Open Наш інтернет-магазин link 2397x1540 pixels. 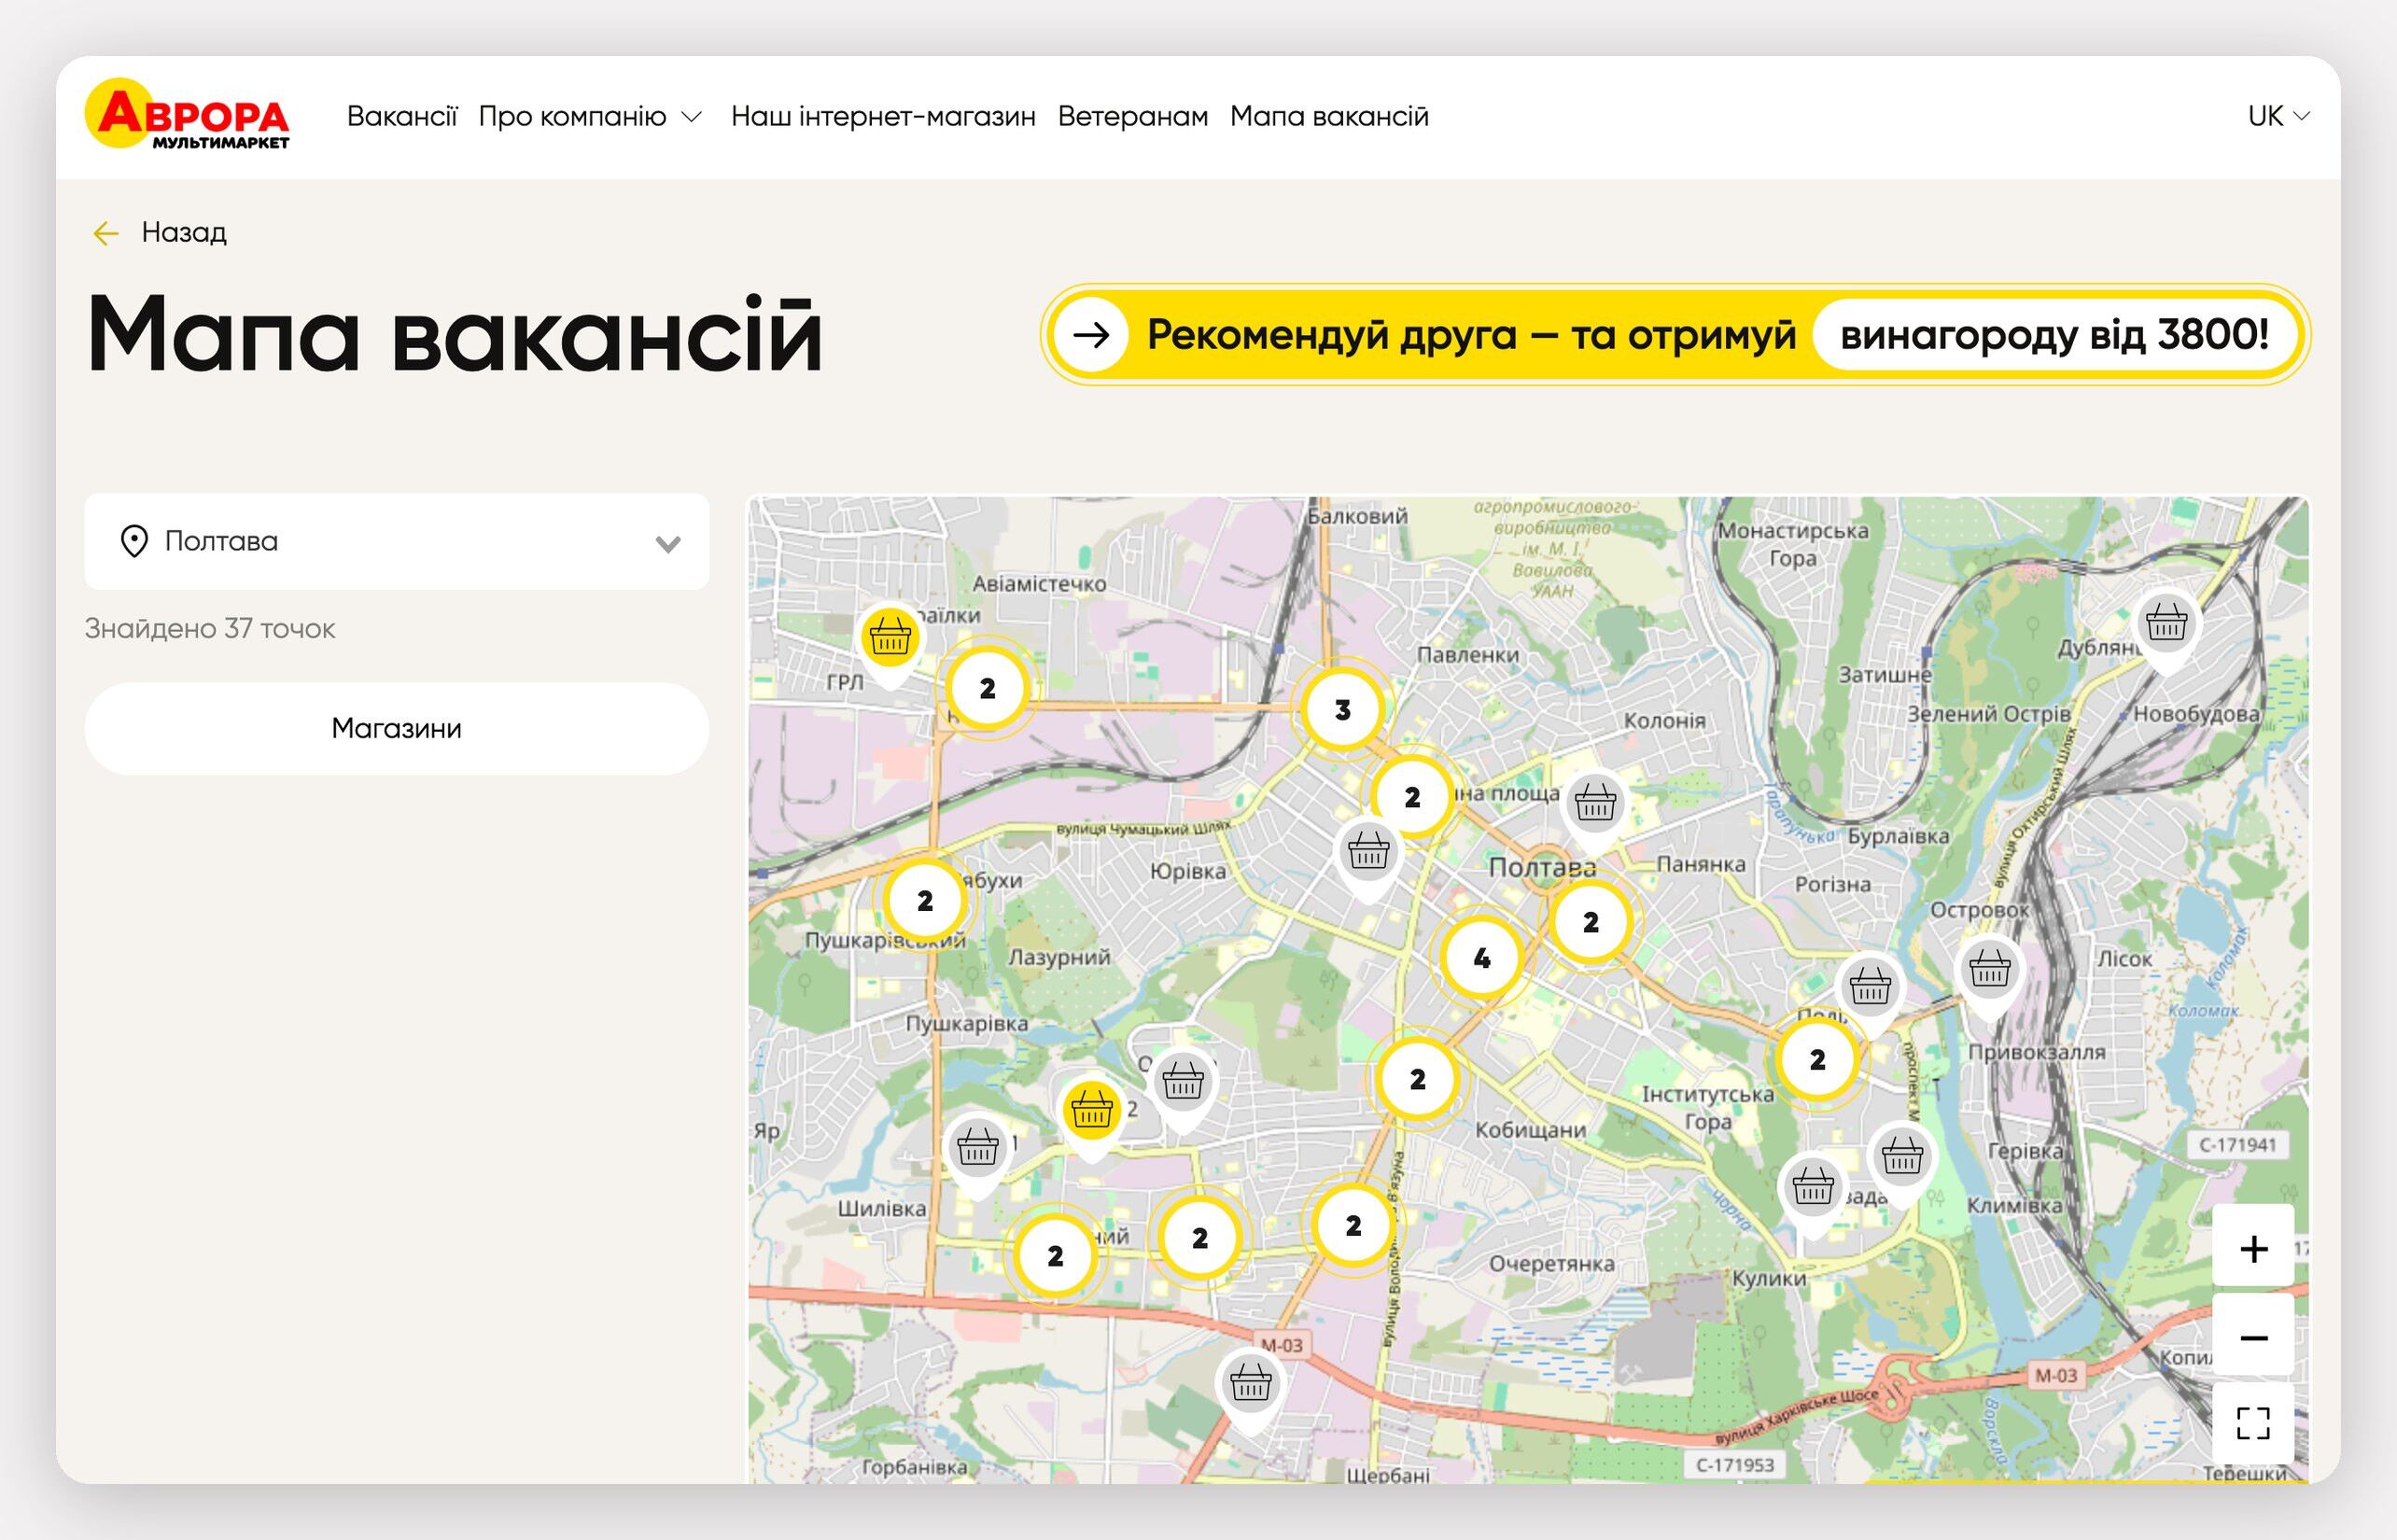point(883,116)
